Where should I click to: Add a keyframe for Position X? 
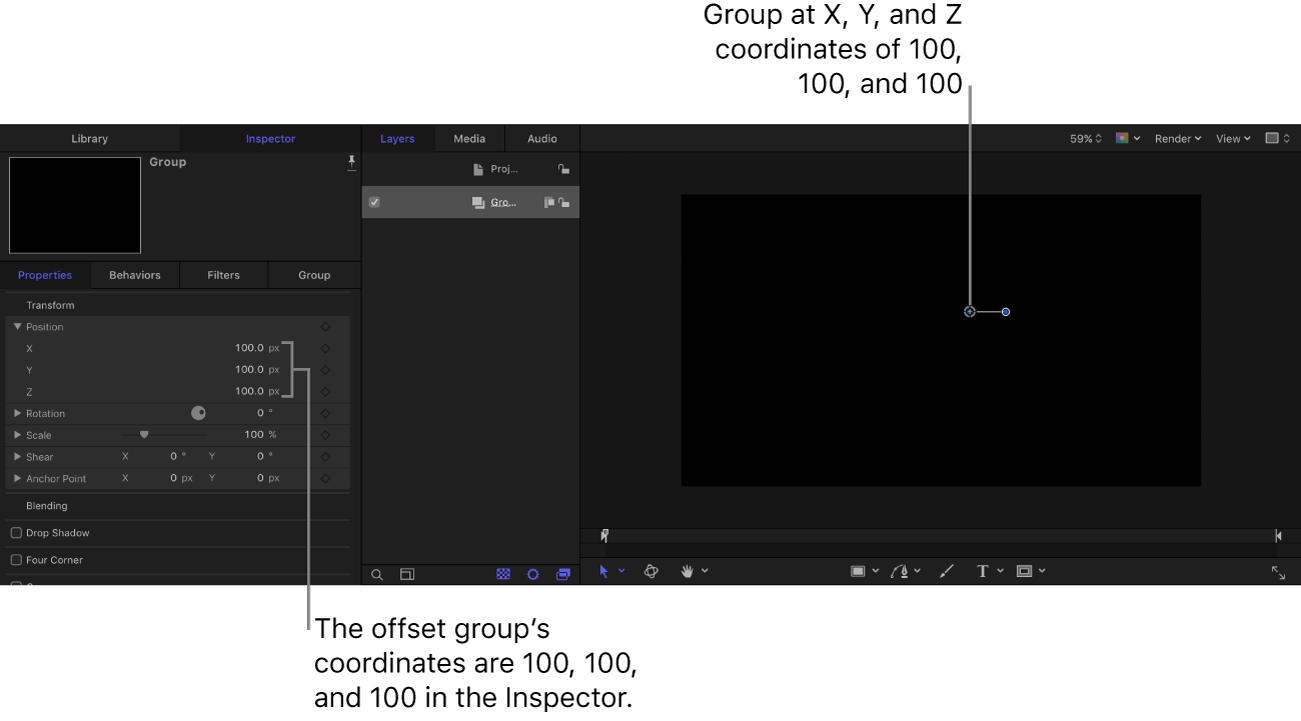click(325, 347)
